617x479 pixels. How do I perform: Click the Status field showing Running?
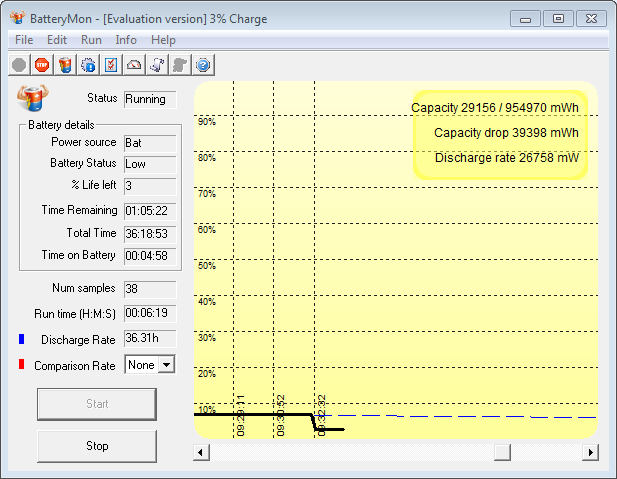[150, 99]
